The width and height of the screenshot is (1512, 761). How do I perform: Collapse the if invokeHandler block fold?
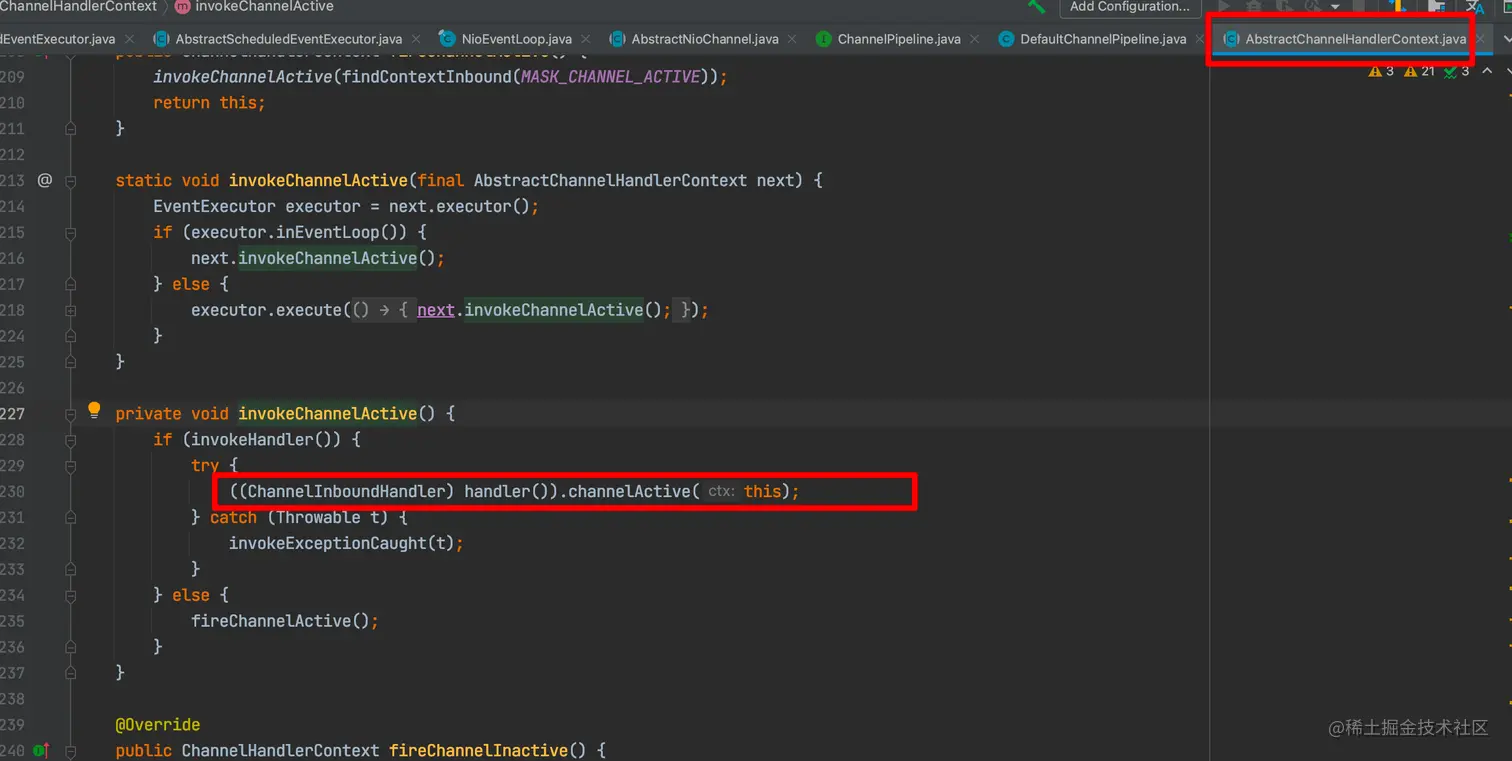(71, 439)
